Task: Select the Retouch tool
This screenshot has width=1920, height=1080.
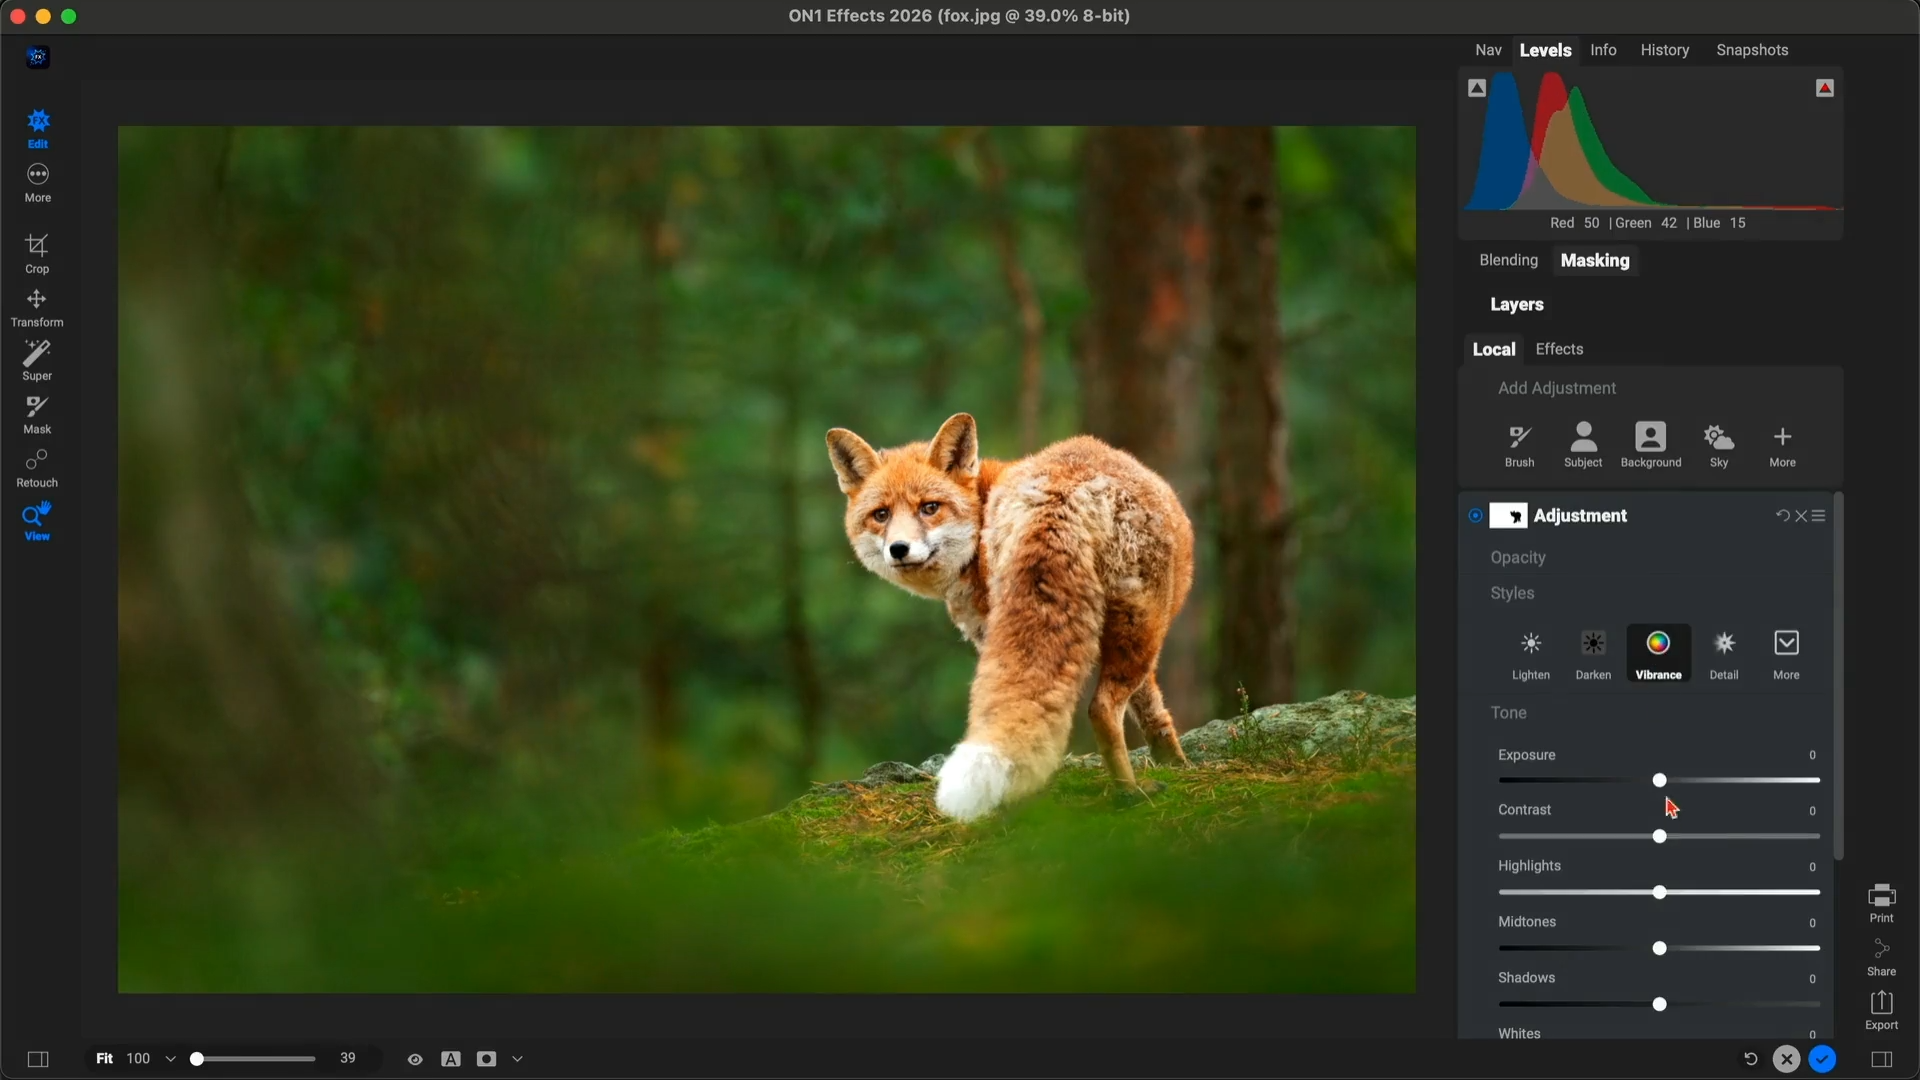Action: [37, 467]
